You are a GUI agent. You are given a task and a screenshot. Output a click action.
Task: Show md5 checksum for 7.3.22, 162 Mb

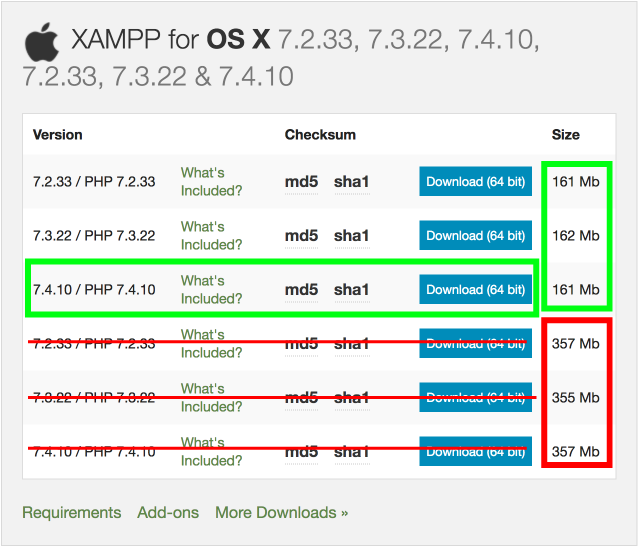pyautogui.click(x=301, y=236)
